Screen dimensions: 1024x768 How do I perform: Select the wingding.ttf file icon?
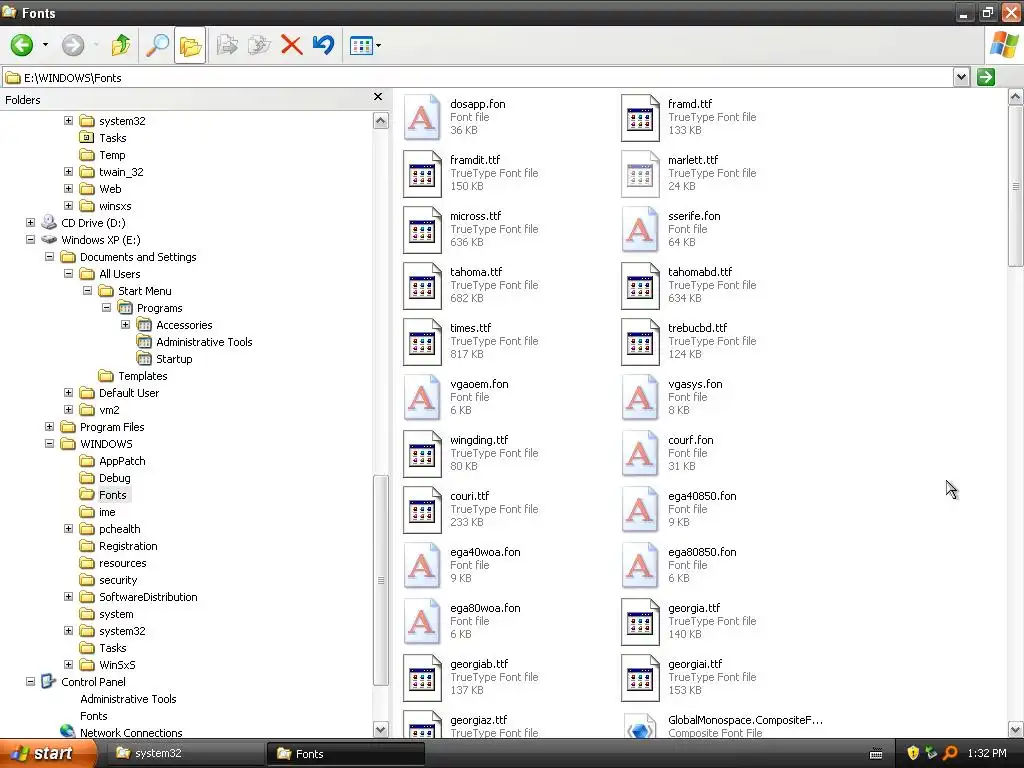pyautogui.click(x=422, y=454)
